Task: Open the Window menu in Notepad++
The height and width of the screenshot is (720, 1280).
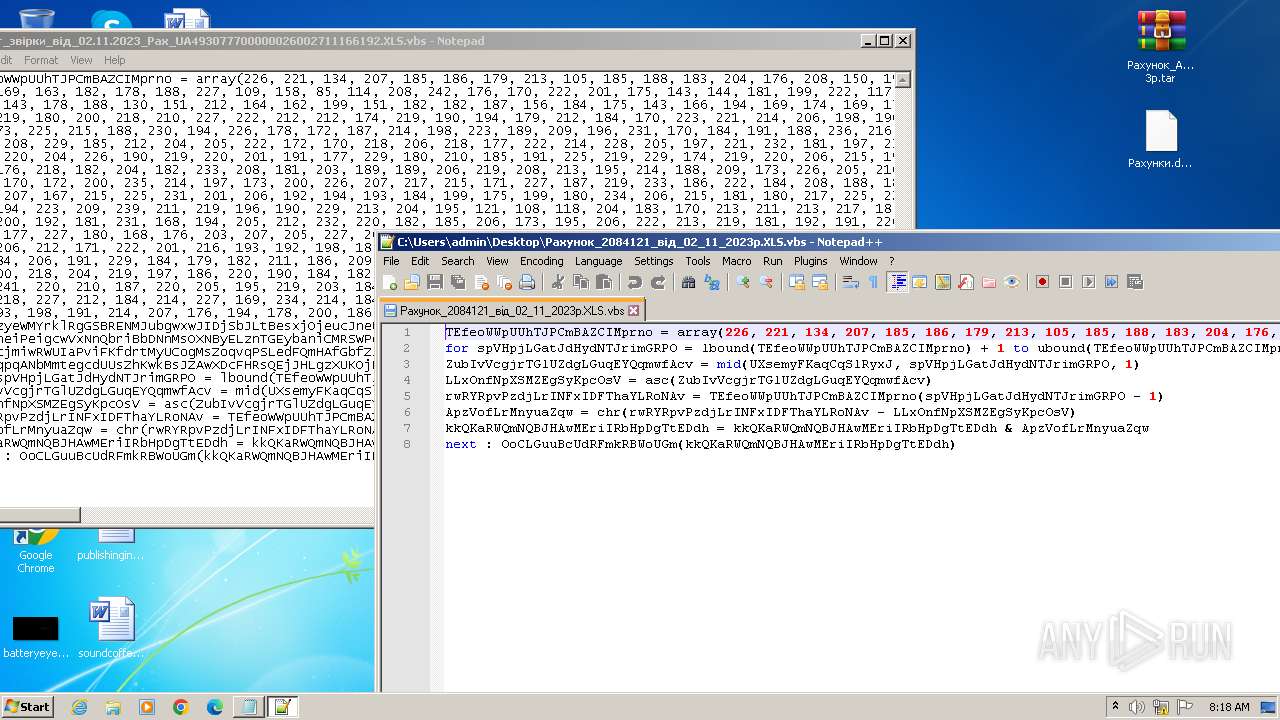Action: tap(858, 261)
